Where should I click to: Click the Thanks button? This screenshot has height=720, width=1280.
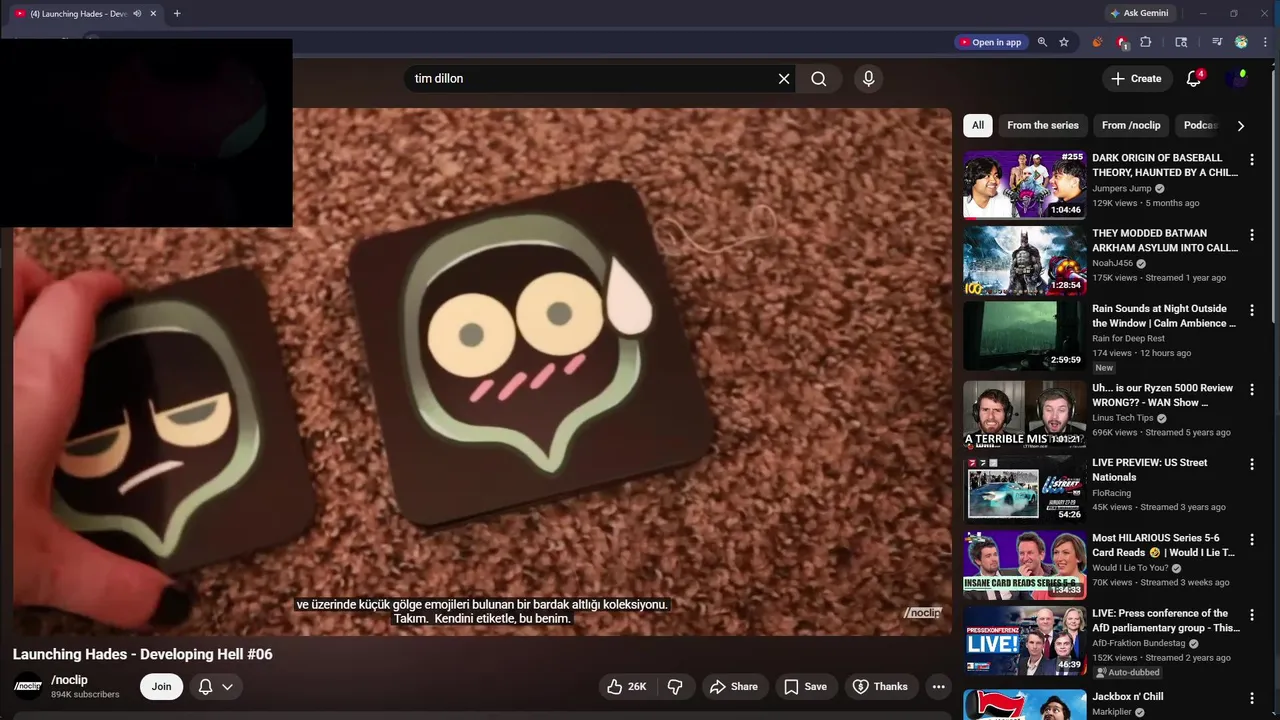pyautogui.click(x=880, y=686)
